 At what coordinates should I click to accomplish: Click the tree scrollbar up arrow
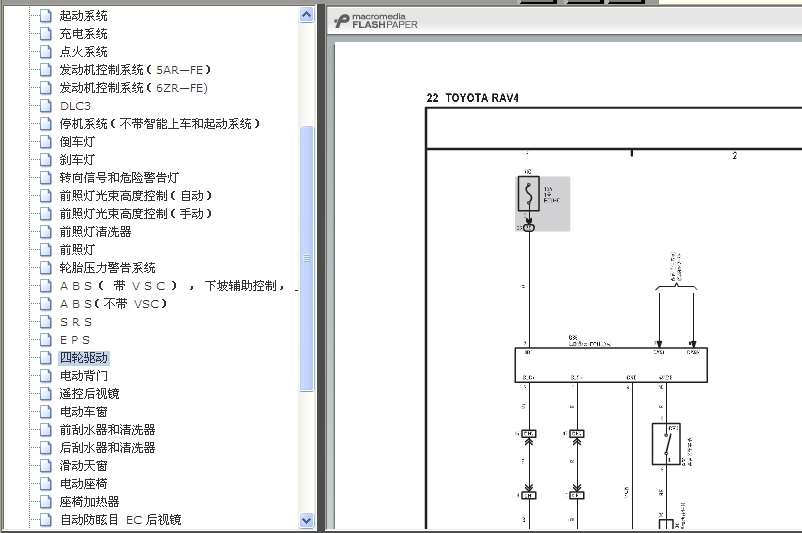(x=306, y=15)
